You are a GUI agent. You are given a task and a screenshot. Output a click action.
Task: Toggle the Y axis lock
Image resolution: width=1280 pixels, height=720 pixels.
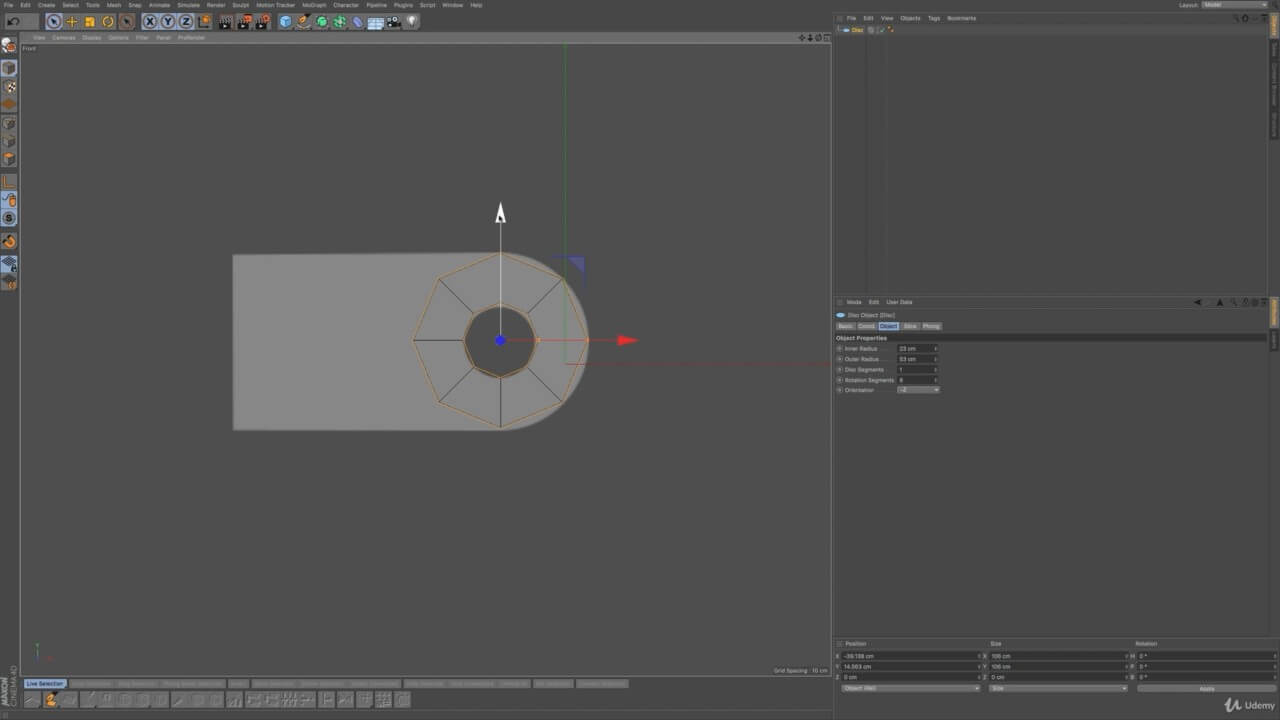point(168,21)
